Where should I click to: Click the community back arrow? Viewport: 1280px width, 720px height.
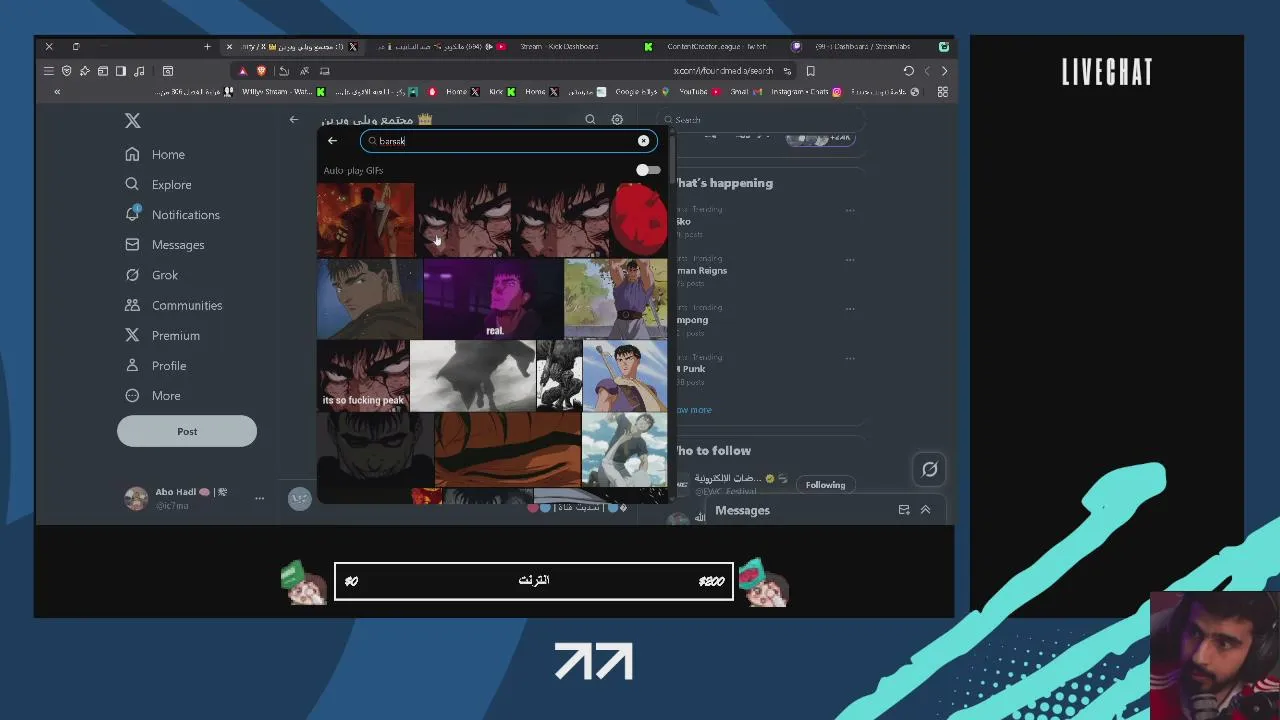(x=294, y=120)
